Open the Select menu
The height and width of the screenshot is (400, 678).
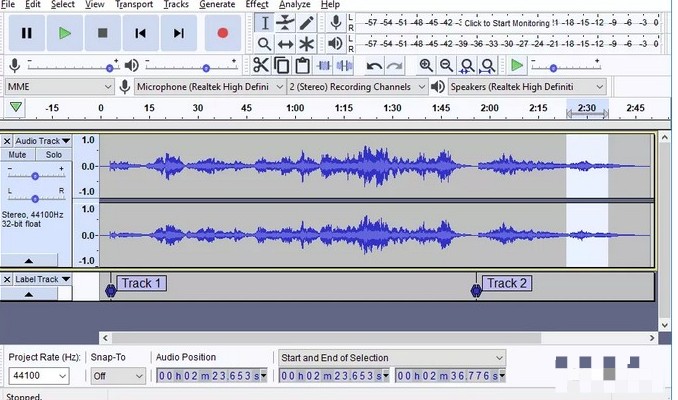click(63, 4)
